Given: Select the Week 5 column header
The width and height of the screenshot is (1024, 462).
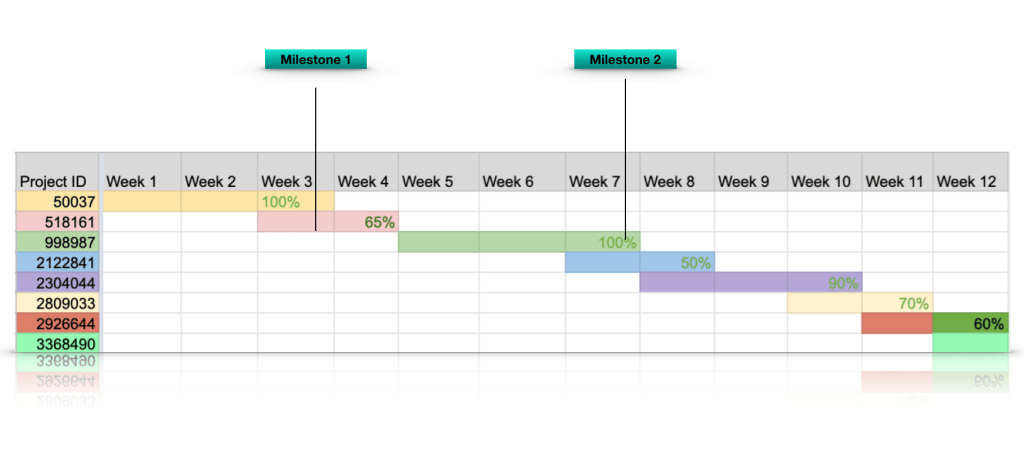Looking at the screenshot, I should (438, 181).
